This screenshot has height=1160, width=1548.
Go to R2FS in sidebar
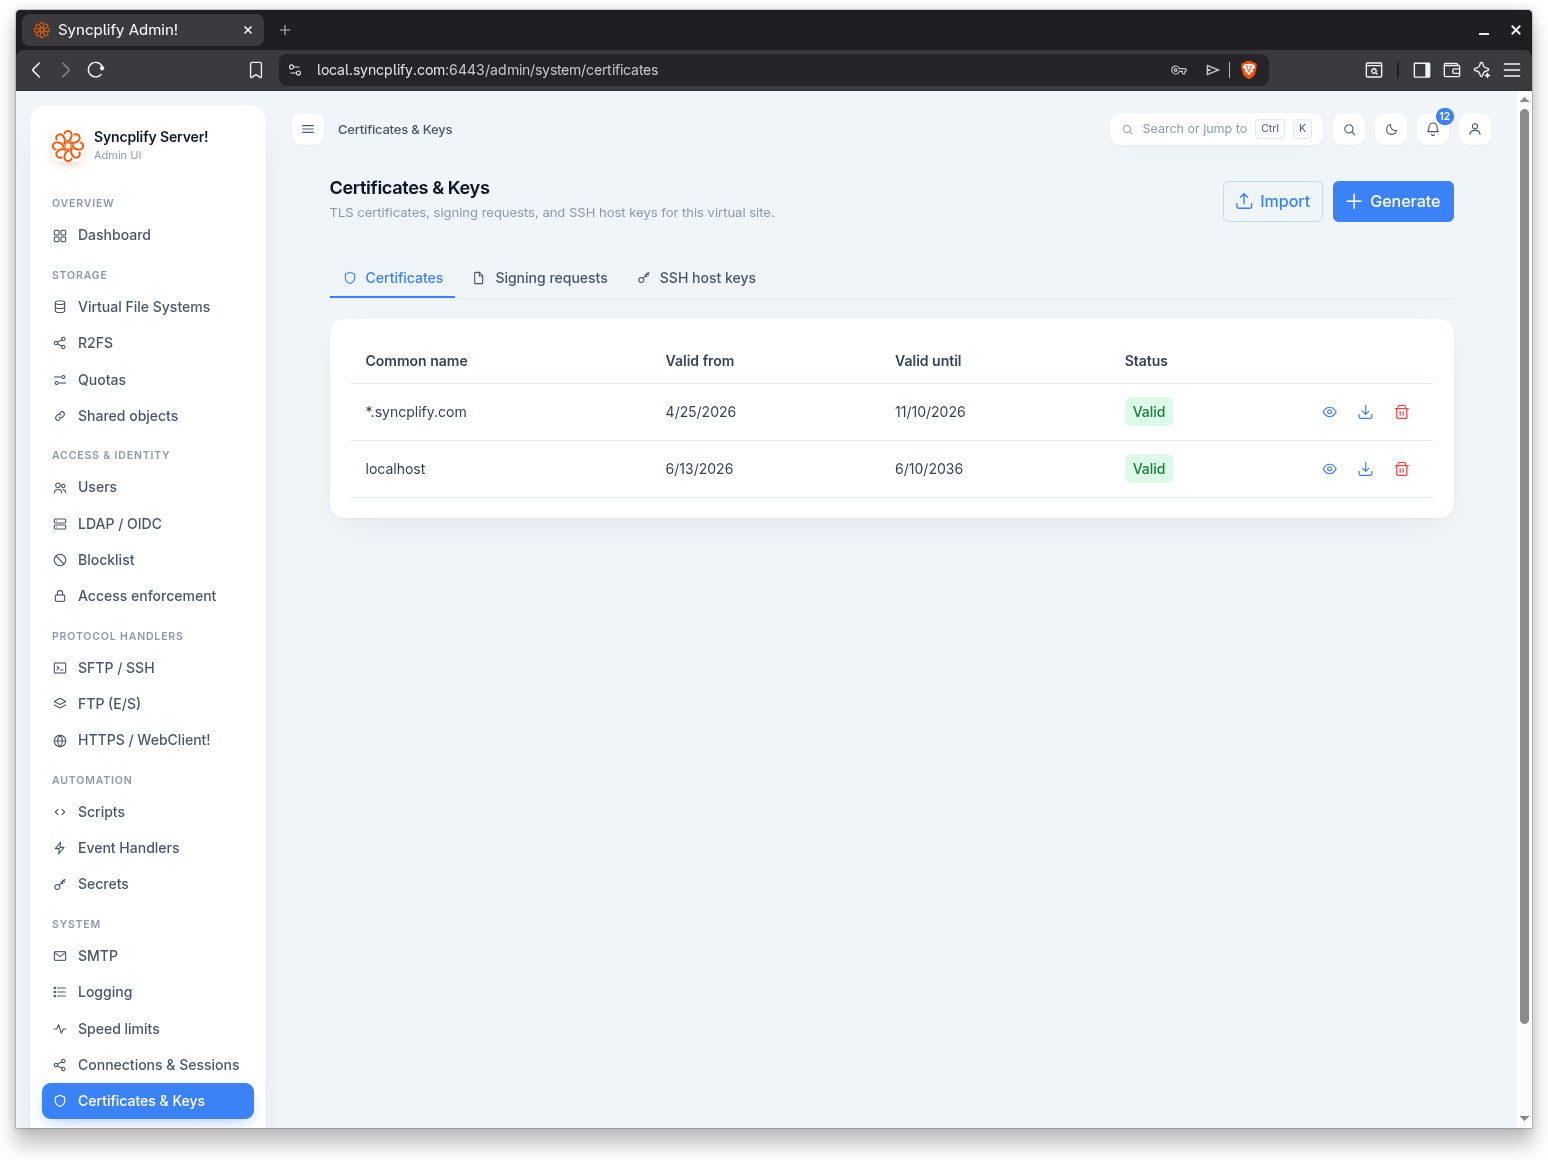click(x=148, y=343)
